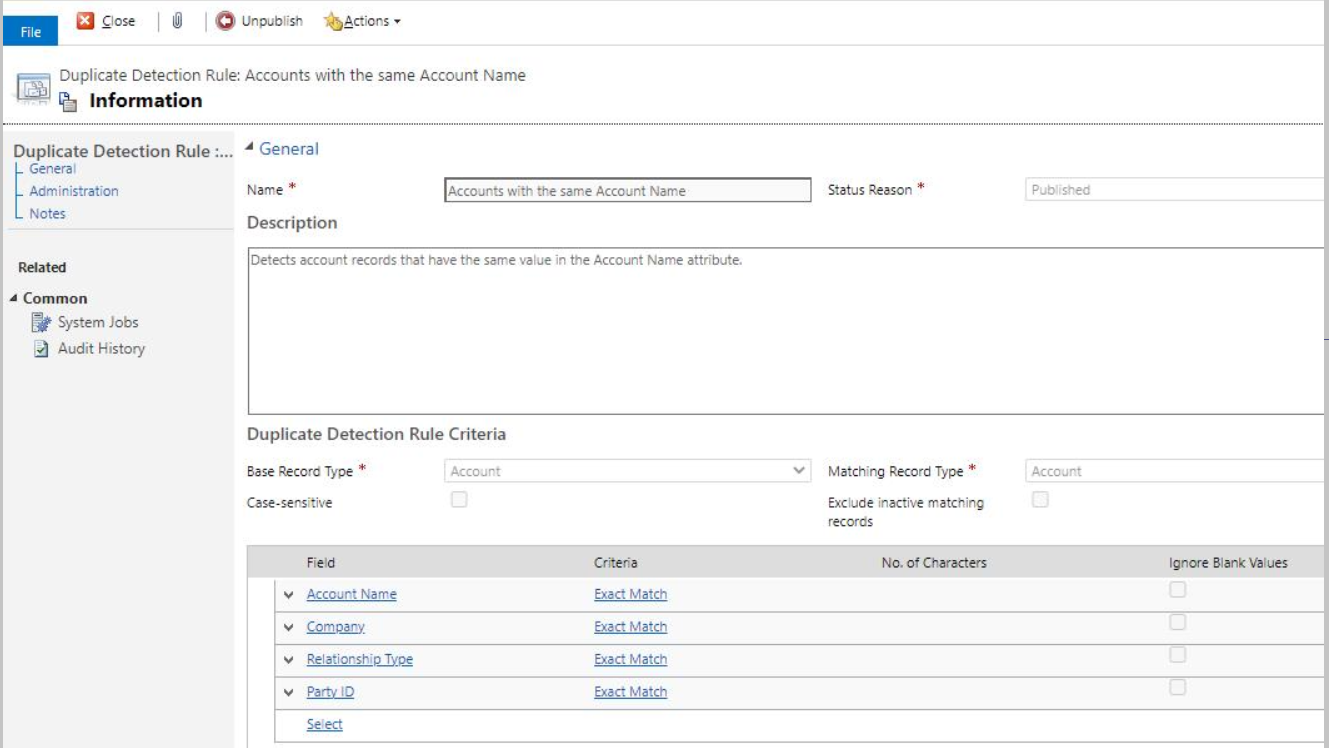1329x748 pixels.
Task: Click the Select link to add field
Action: click(324, 725)
